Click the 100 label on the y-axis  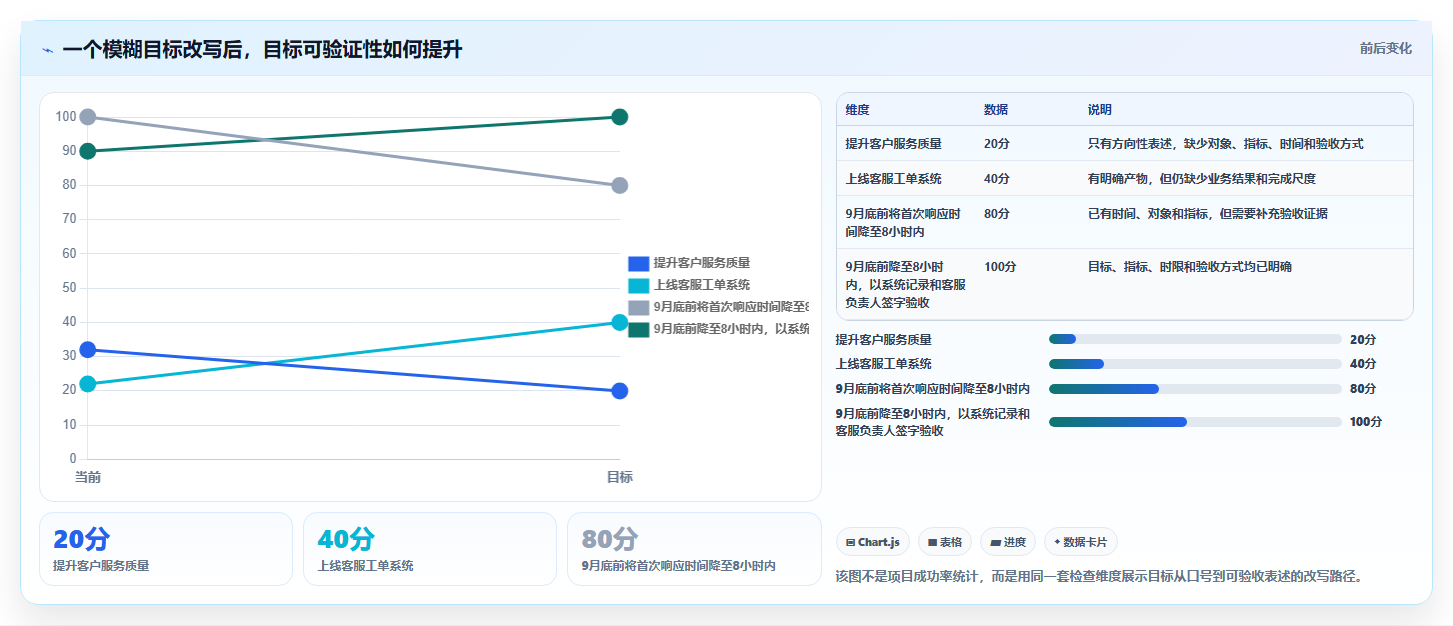pos(66,117)
